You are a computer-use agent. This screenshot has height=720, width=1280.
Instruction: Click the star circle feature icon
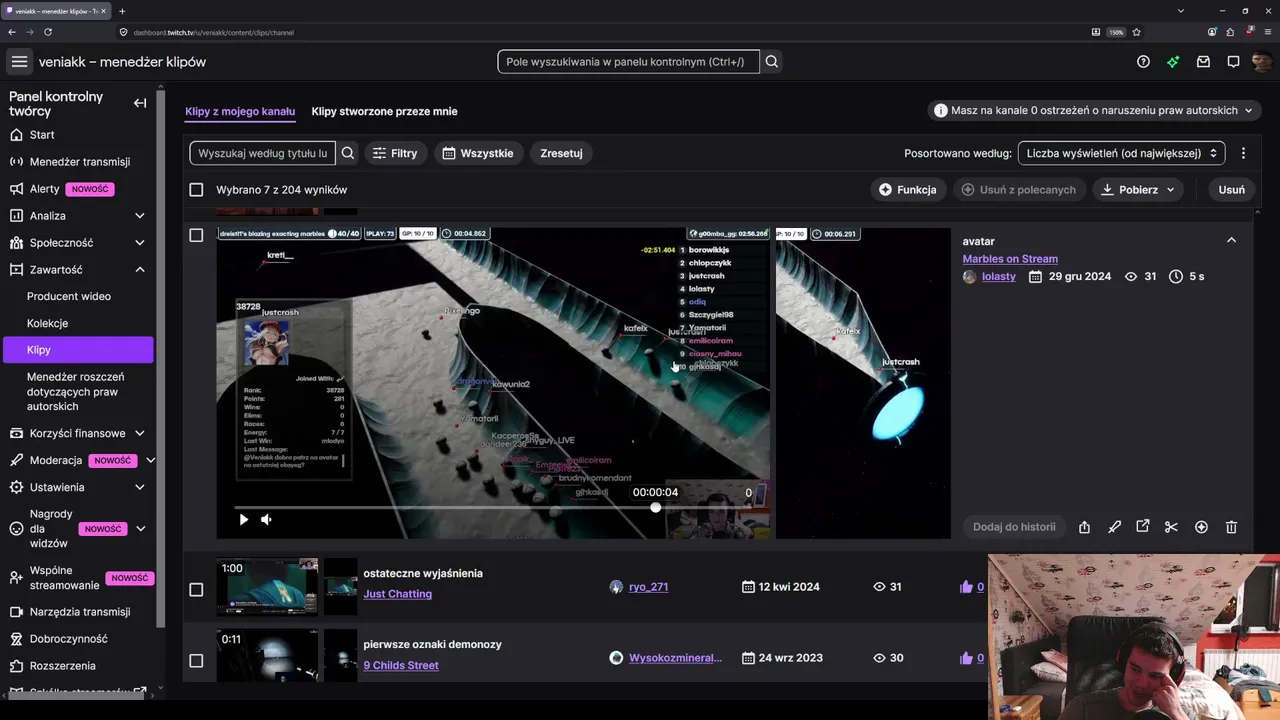1201,527
